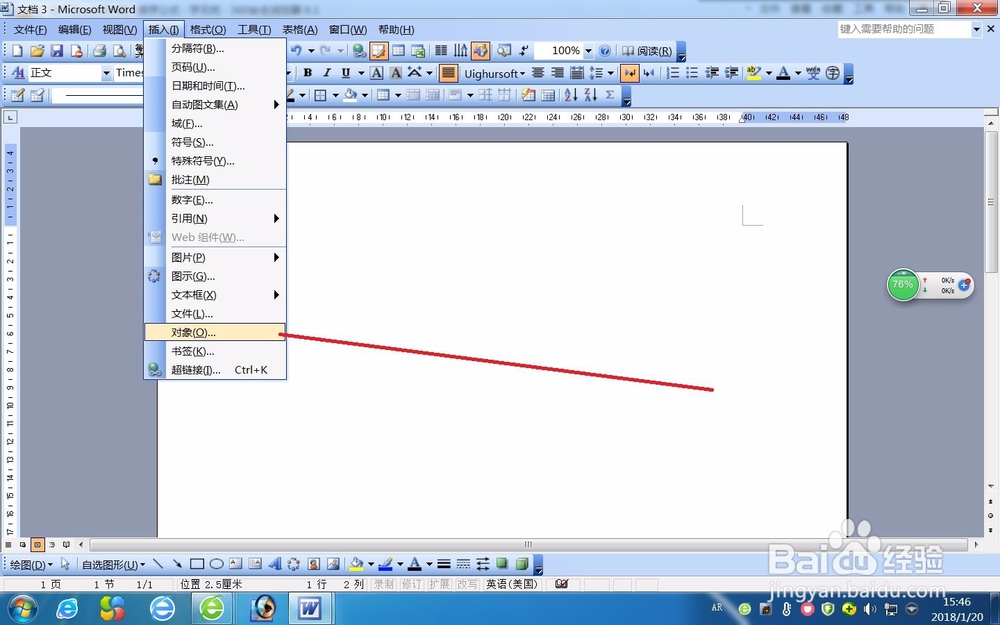The width and height of the screenshot is (1000, 625).
Task: Click enclosed characters circle icon
Action: pyautogui.click(x=832, y=73)
